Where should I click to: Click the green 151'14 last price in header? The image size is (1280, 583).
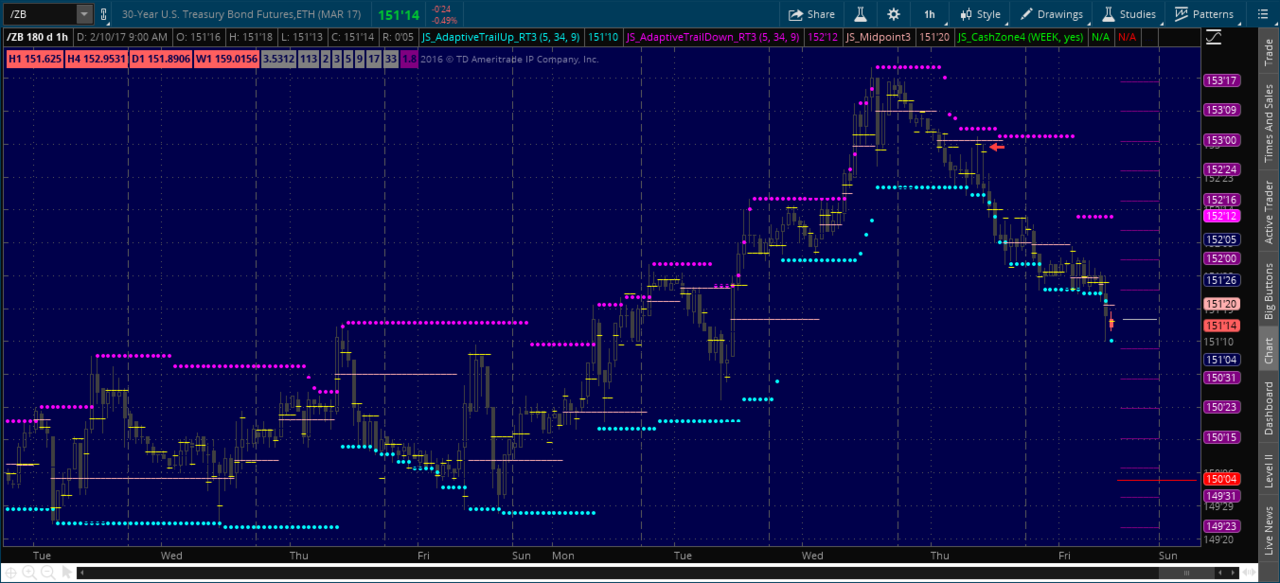click(x=397, y=14)
